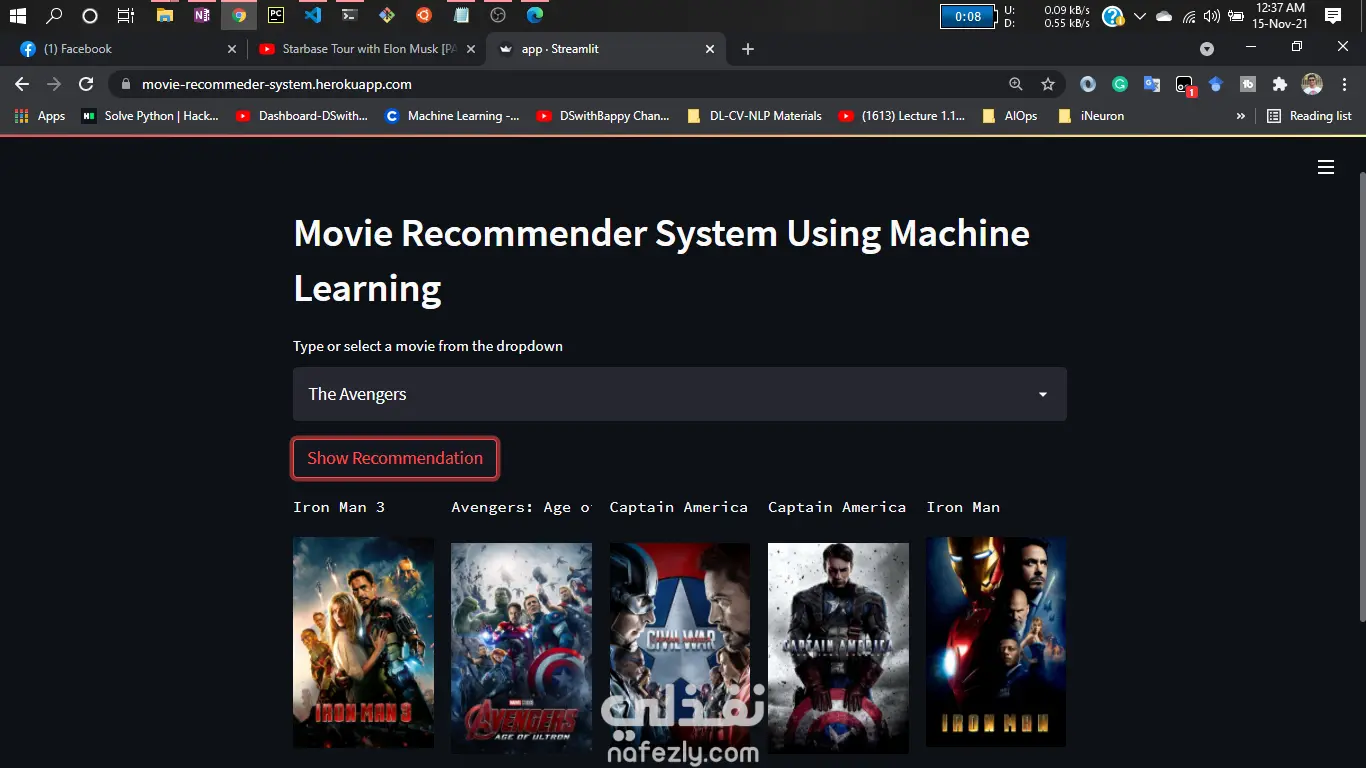Open the Iron Man poster
1366x768 pixels.
coord(996,642)
